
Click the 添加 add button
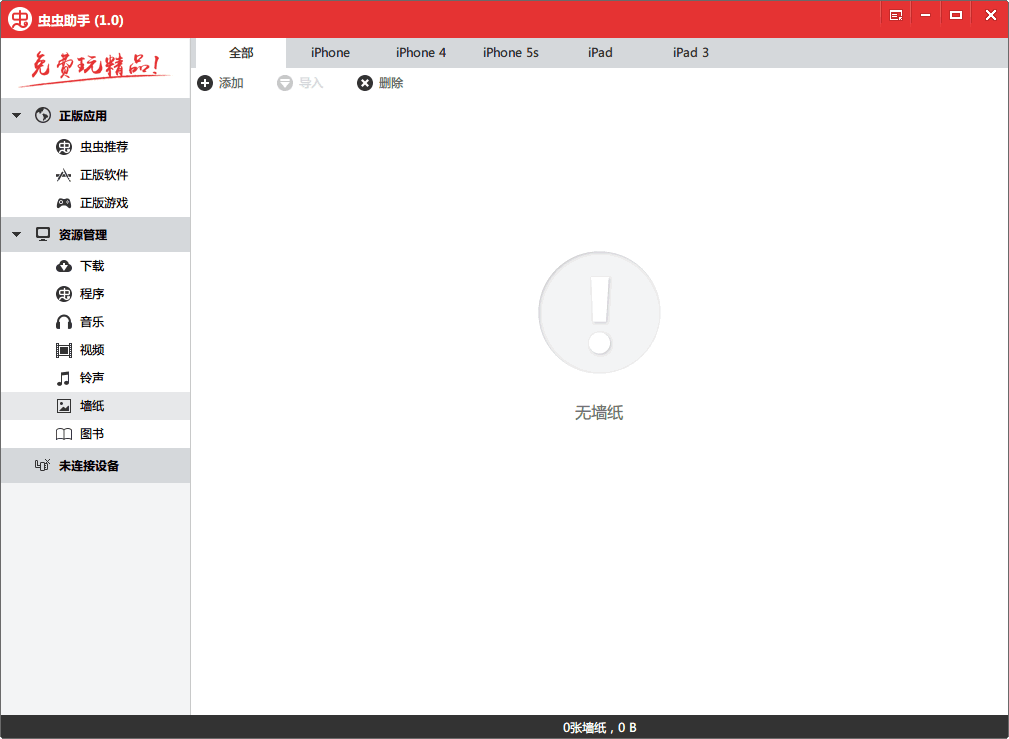(x=220, y=83)
